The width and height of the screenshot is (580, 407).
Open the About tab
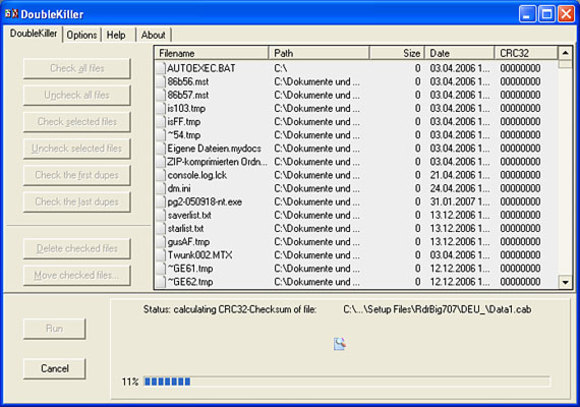coord(153,35)
